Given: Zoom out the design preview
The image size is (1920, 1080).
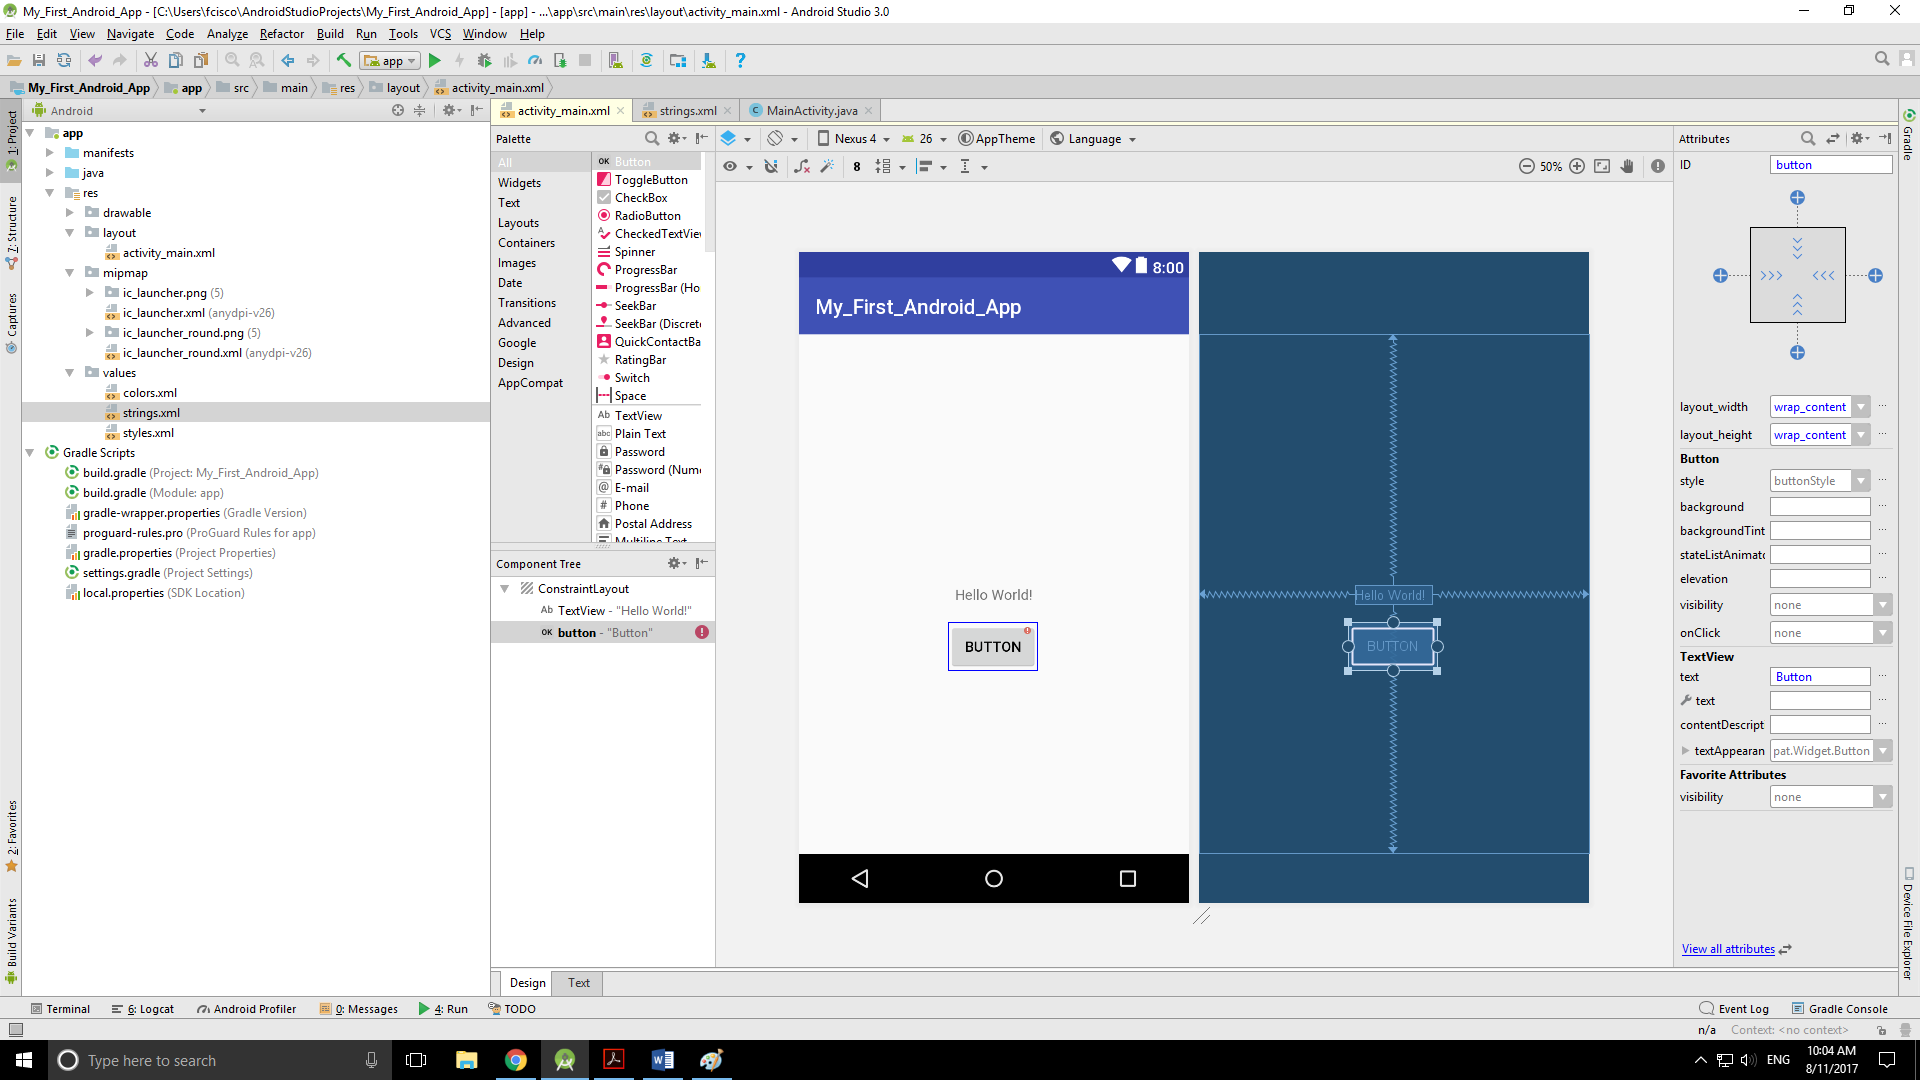Looking at the screenshot, I should tap(1526, 167).
